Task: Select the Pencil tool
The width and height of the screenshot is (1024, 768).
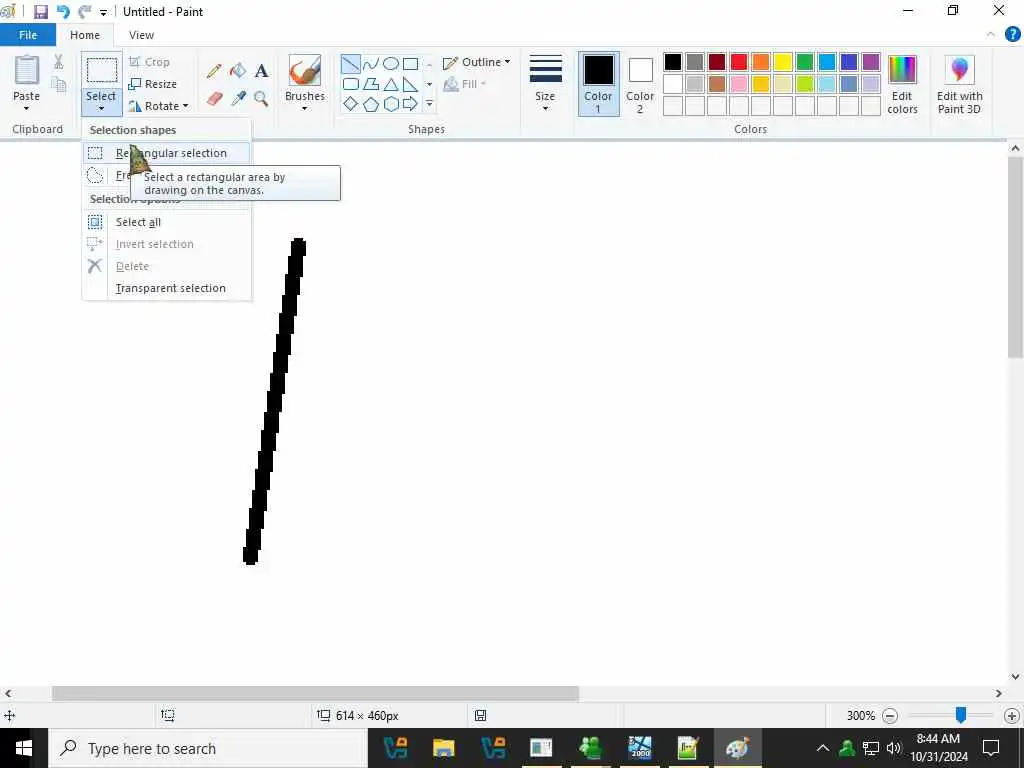Action: [214, 71]
